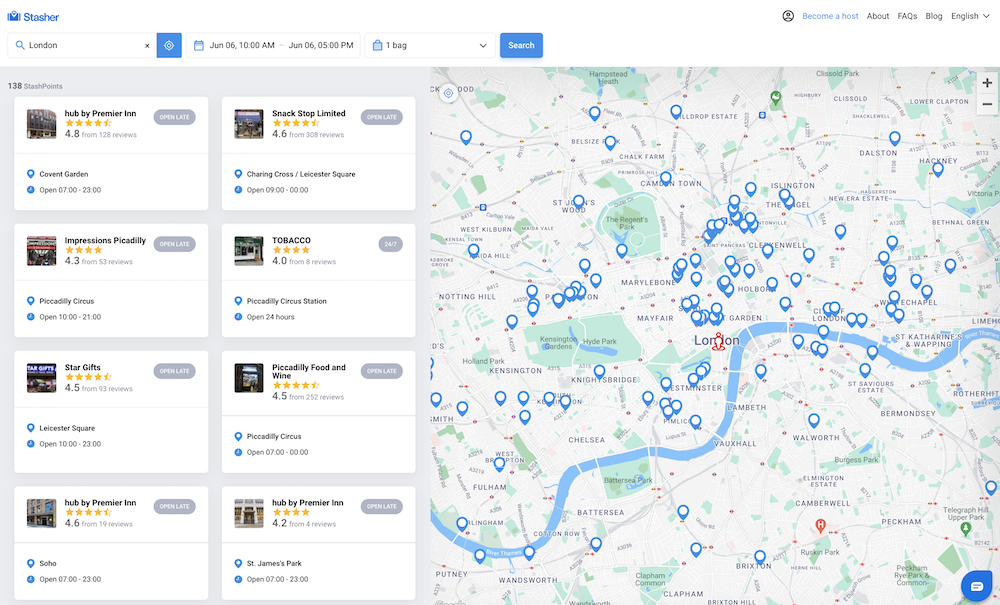1000x605 pixels.
Task: Click map pin near Hackney
Action: point(938,169)
